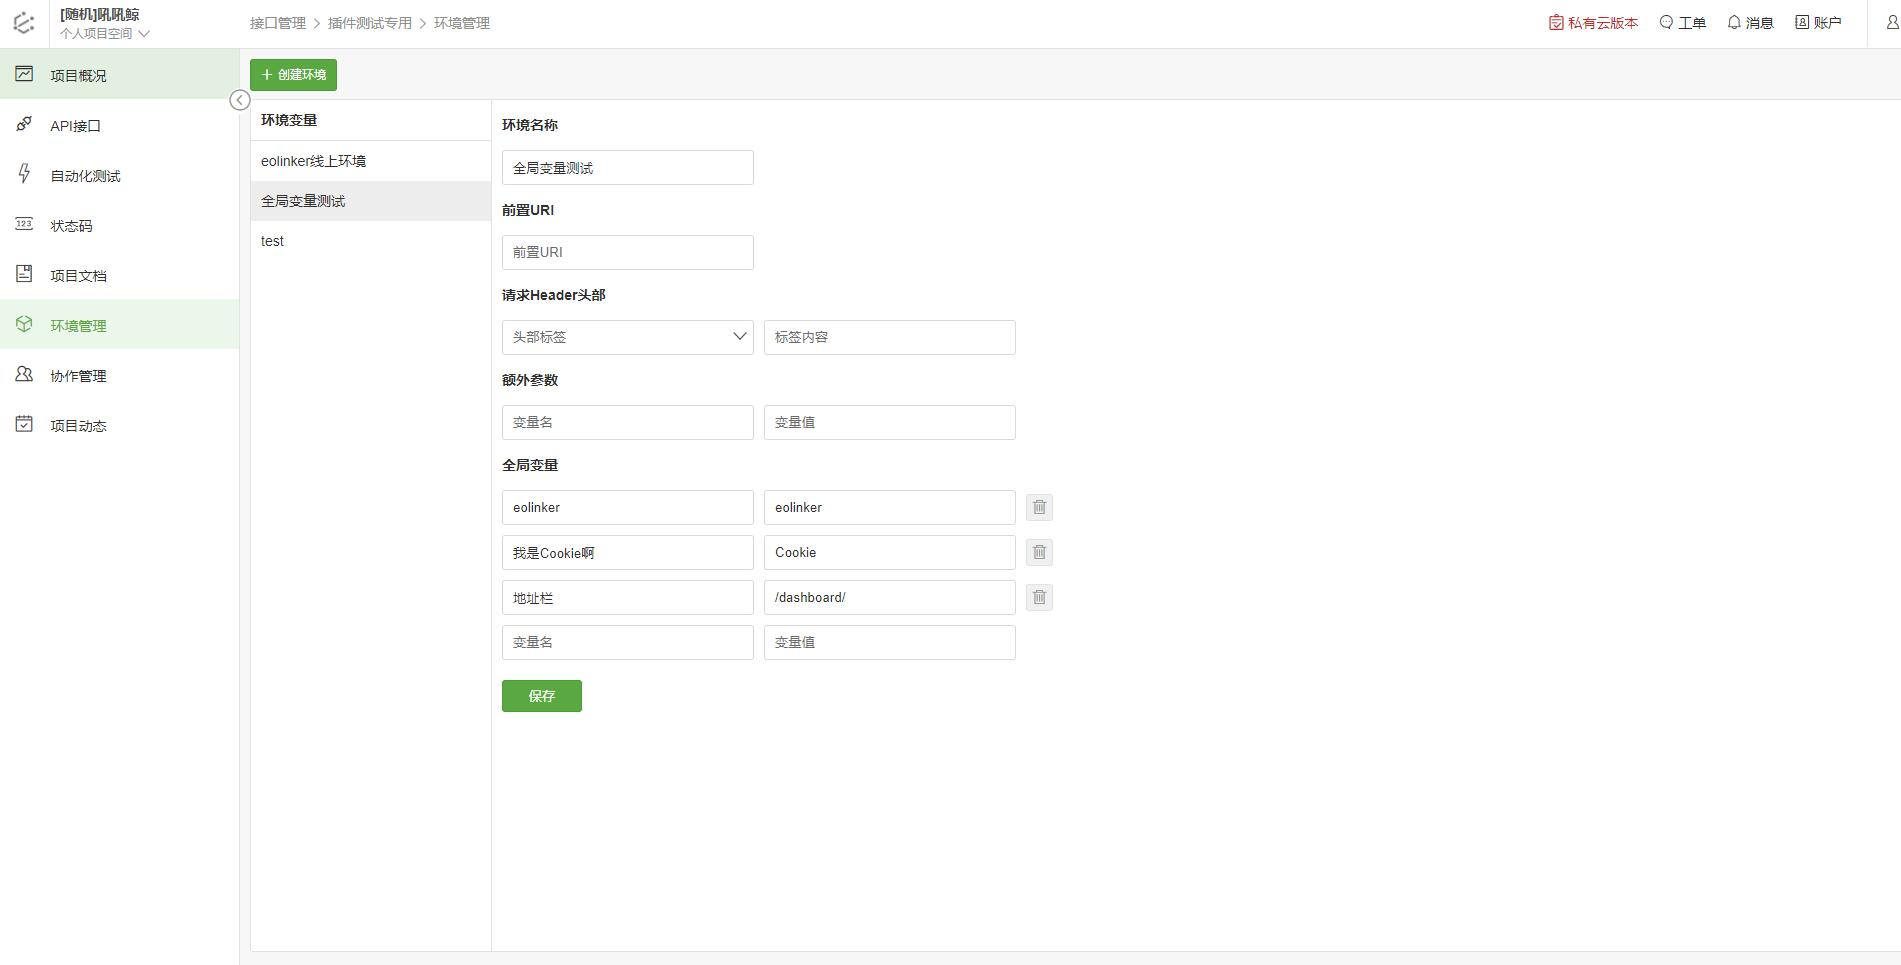Select 状态码 menu item
This screenshot has width=1901, height=965.
(120, 225)
